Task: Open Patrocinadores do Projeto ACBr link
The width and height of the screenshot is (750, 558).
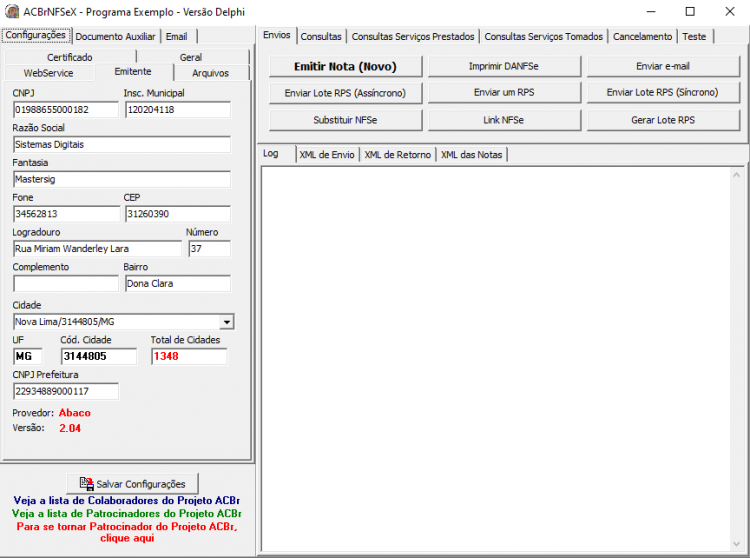Action: [127, 513]
